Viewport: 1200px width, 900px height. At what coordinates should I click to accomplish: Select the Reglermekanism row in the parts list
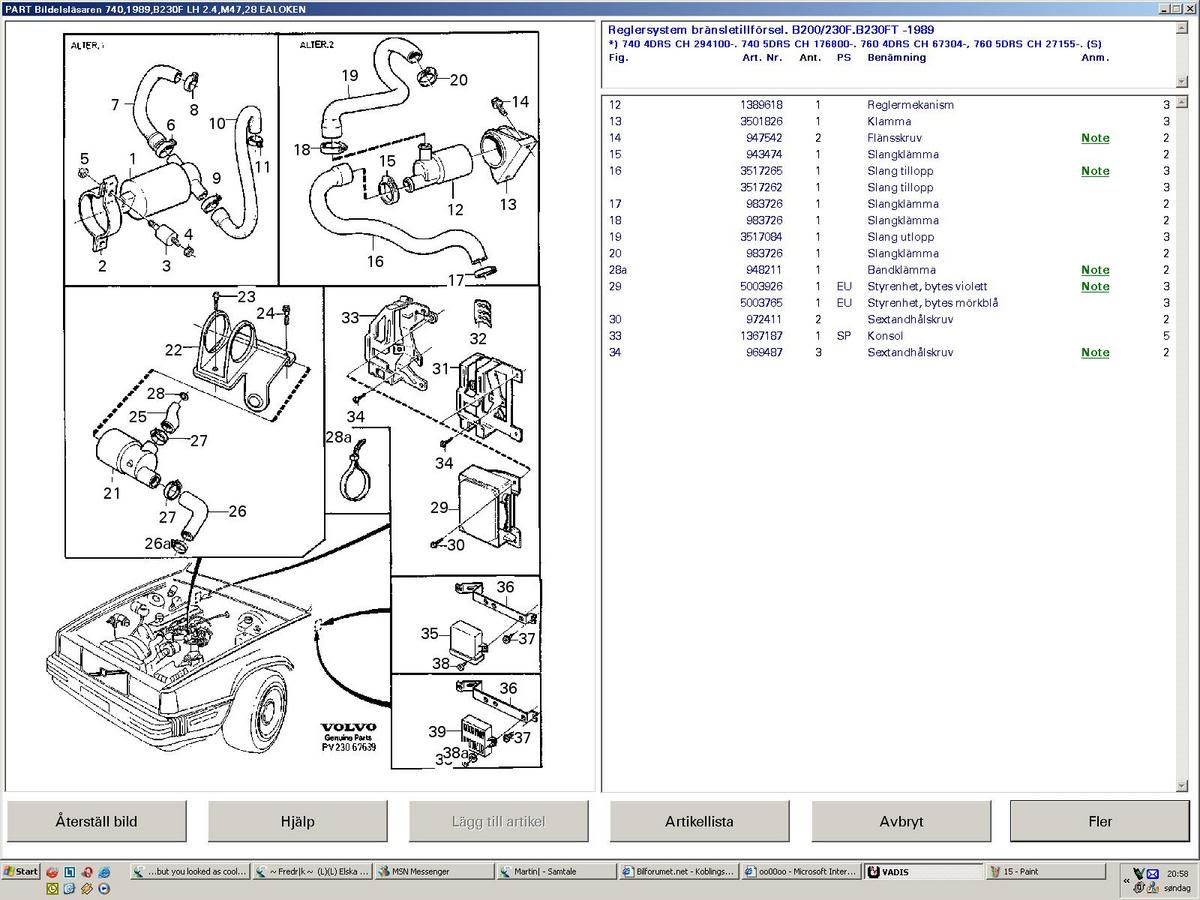(910, 105)
